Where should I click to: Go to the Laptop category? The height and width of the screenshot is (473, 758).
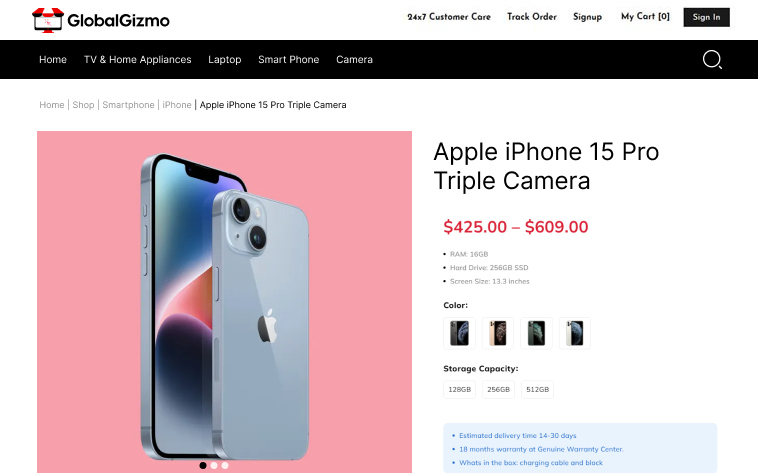pos(225,60)
